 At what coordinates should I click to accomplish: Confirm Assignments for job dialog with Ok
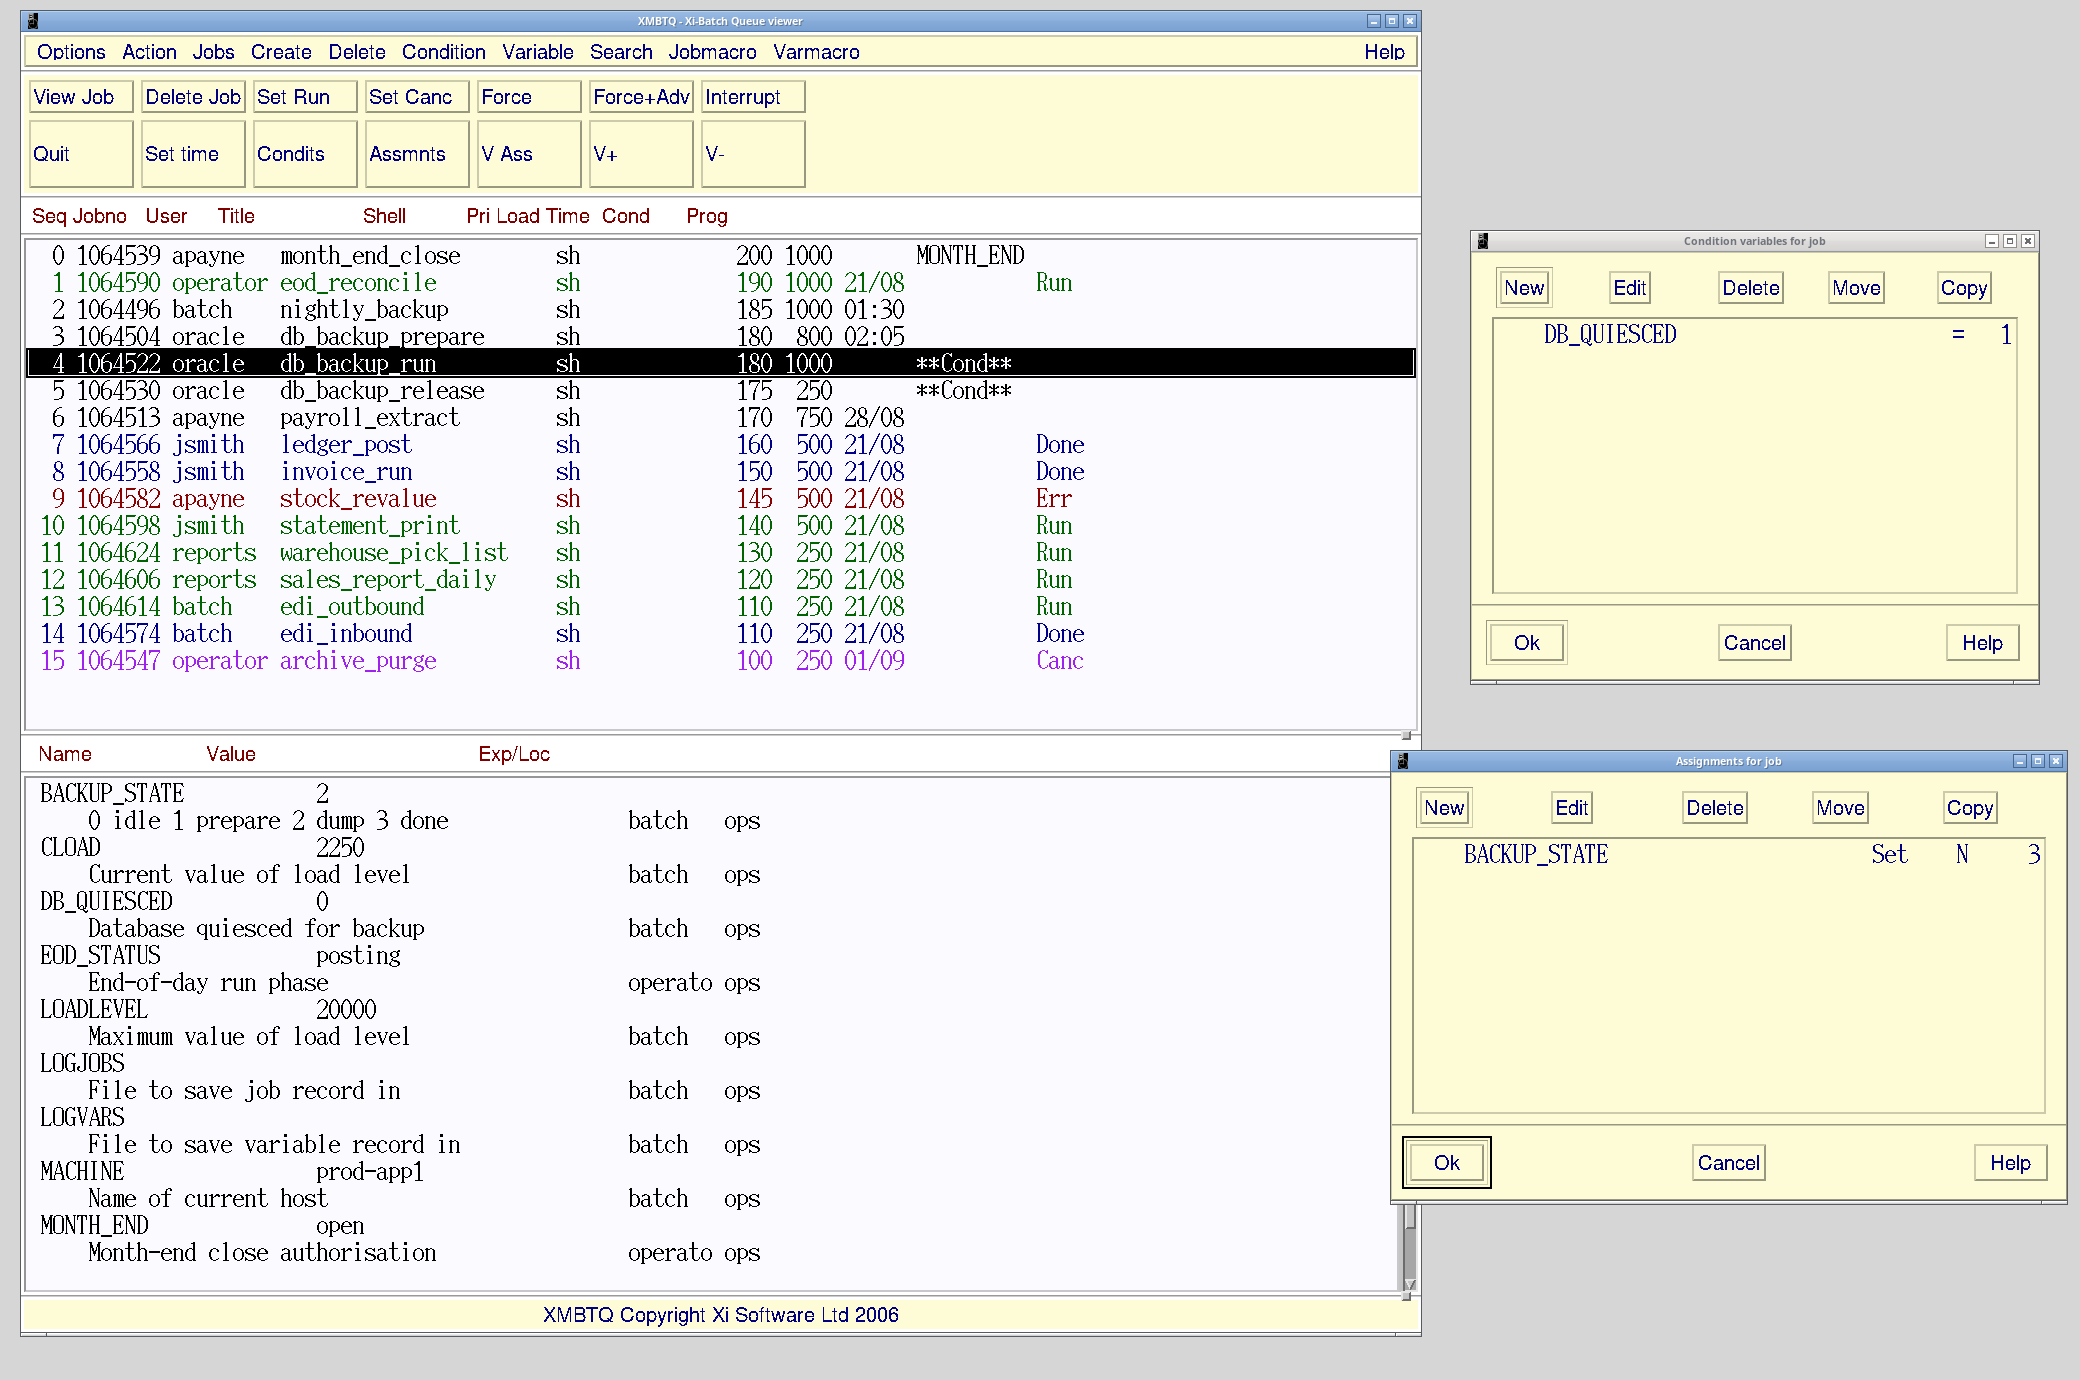pos(1446,1163)
